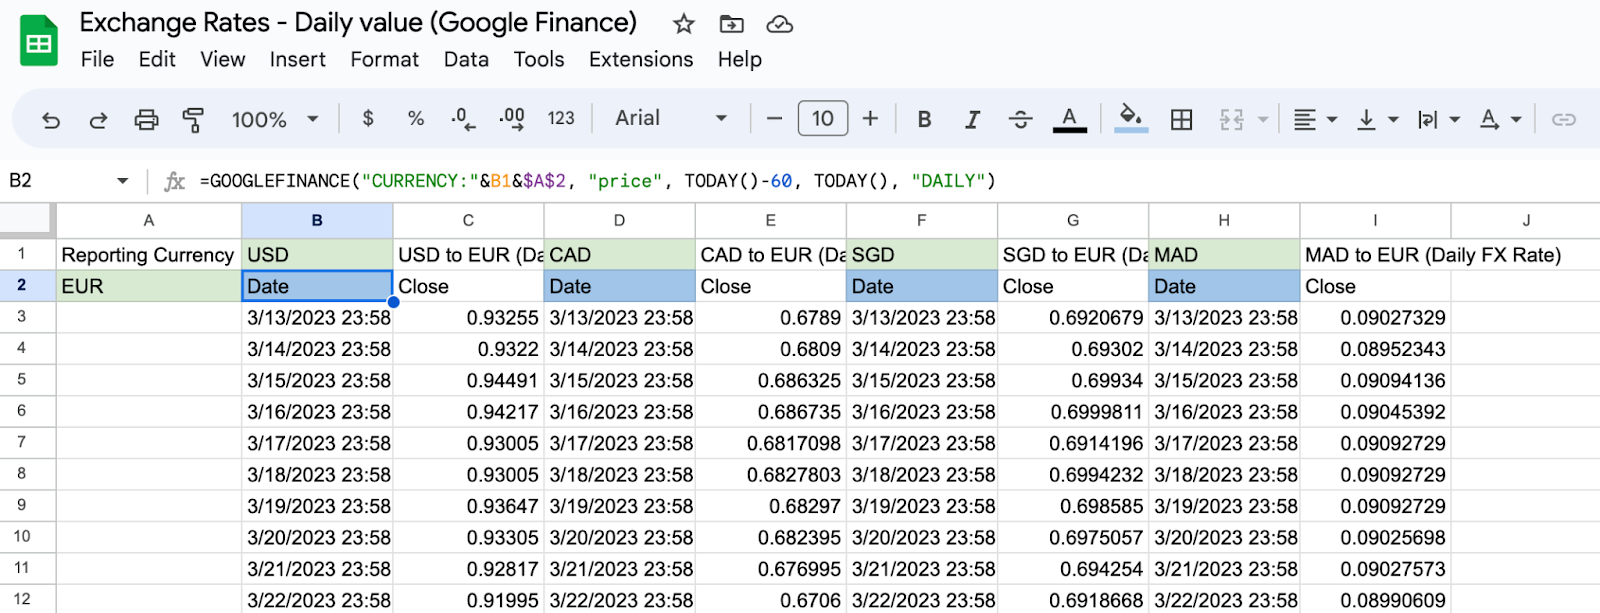Select the CAD header cell

click(620, 255)
